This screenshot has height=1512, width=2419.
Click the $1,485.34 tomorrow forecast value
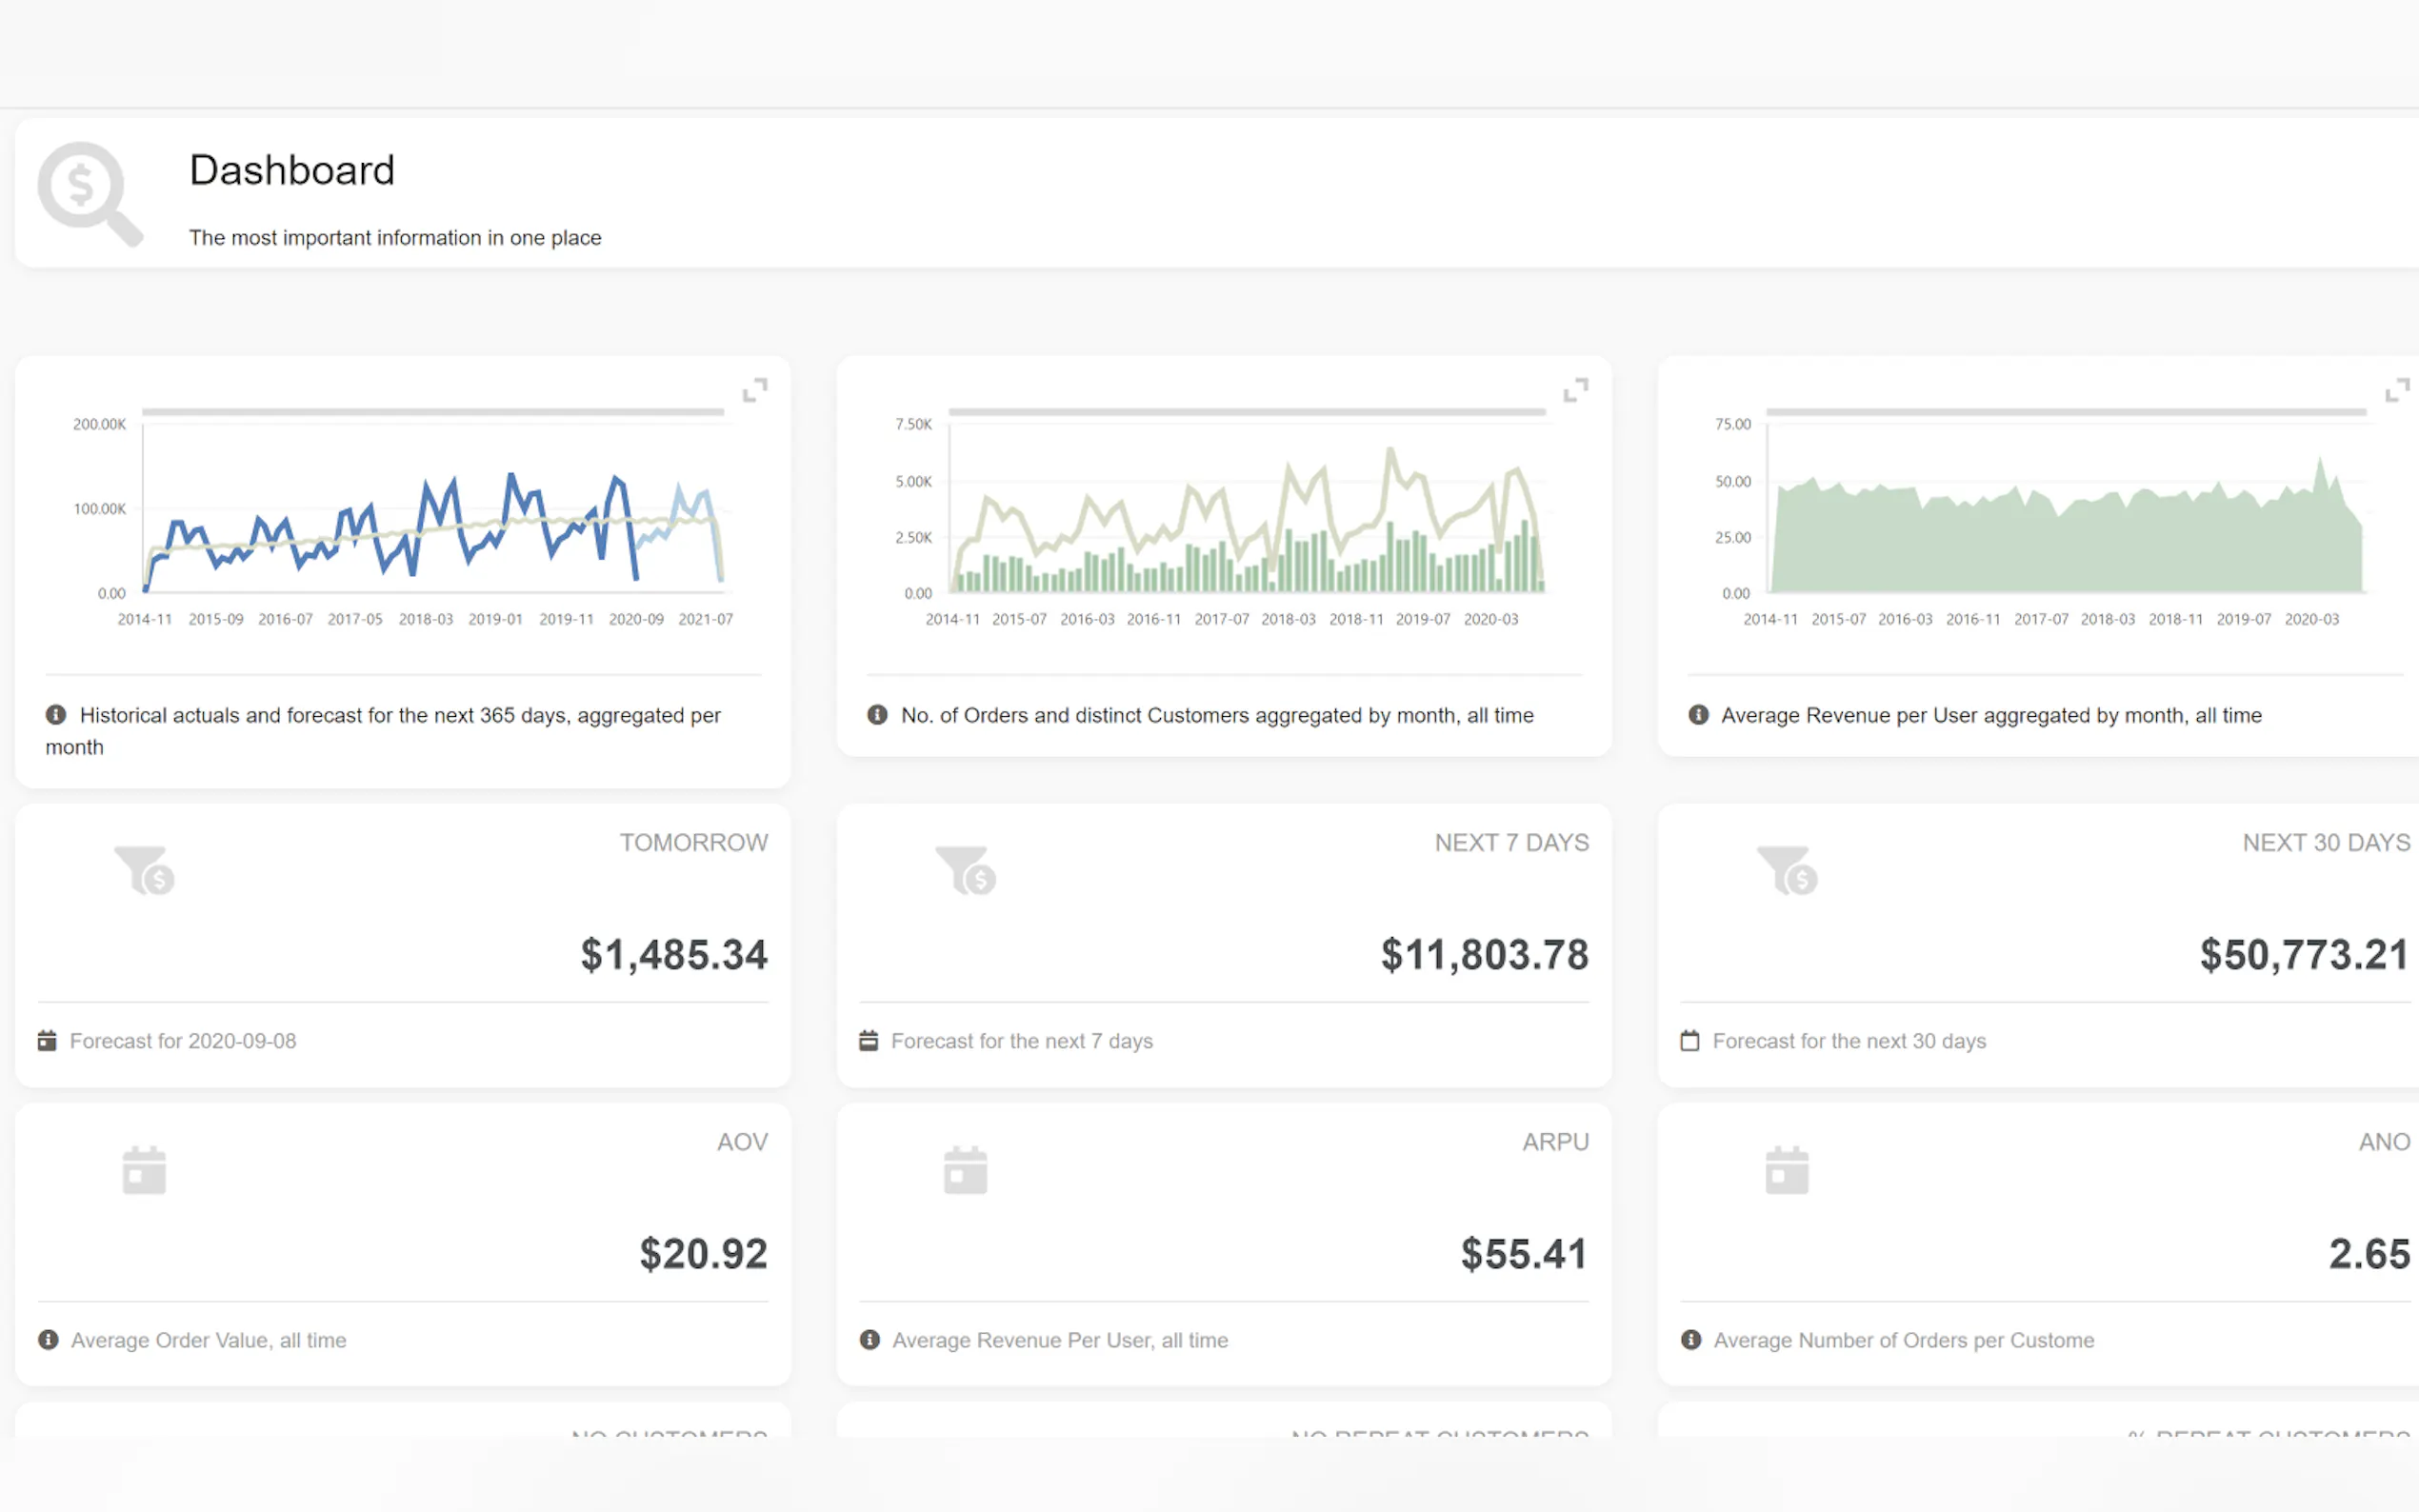(x=674, y=955)
